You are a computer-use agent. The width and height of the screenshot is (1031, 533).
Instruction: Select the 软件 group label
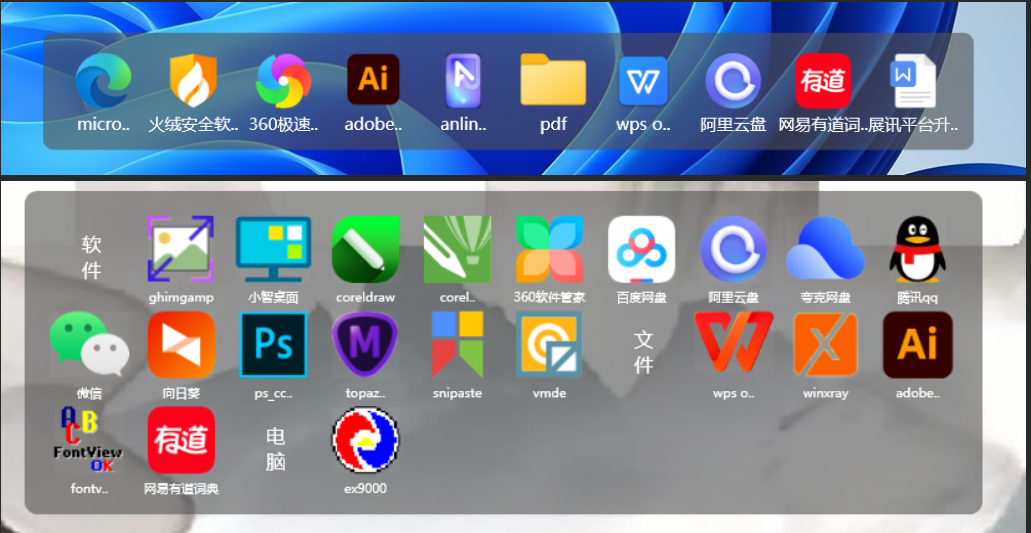pyautogui.click(x=91, y=257)
